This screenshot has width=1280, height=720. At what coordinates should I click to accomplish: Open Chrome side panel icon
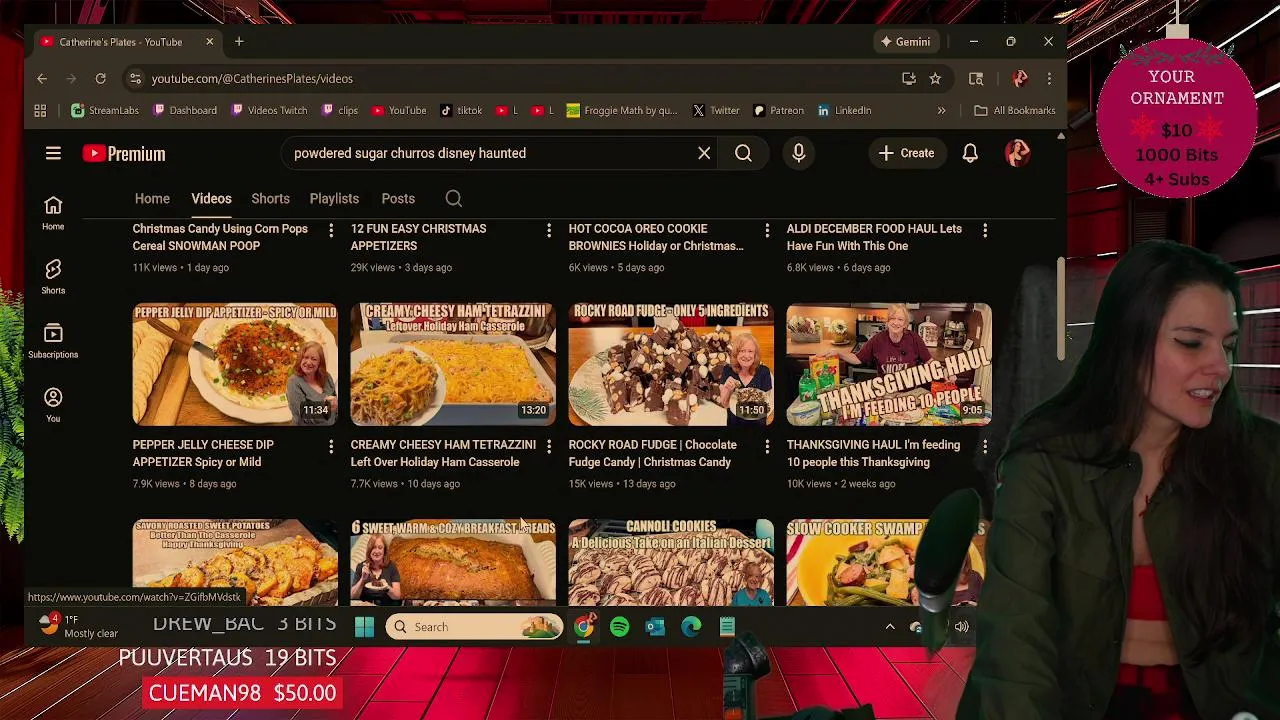[976, 78]
